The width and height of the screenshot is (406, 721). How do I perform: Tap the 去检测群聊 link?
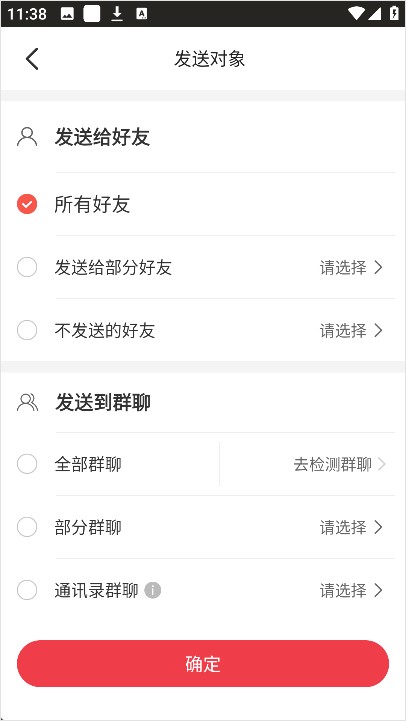339,464
